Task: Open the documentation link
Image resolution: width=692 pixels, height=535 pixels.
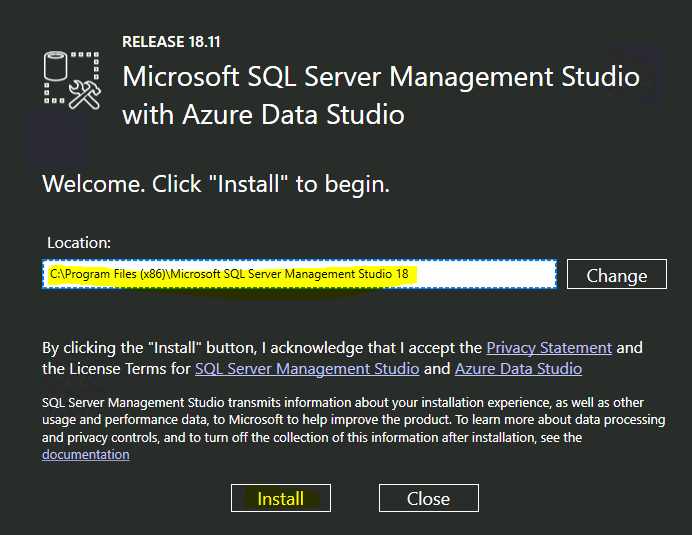Action: (86, 454)
